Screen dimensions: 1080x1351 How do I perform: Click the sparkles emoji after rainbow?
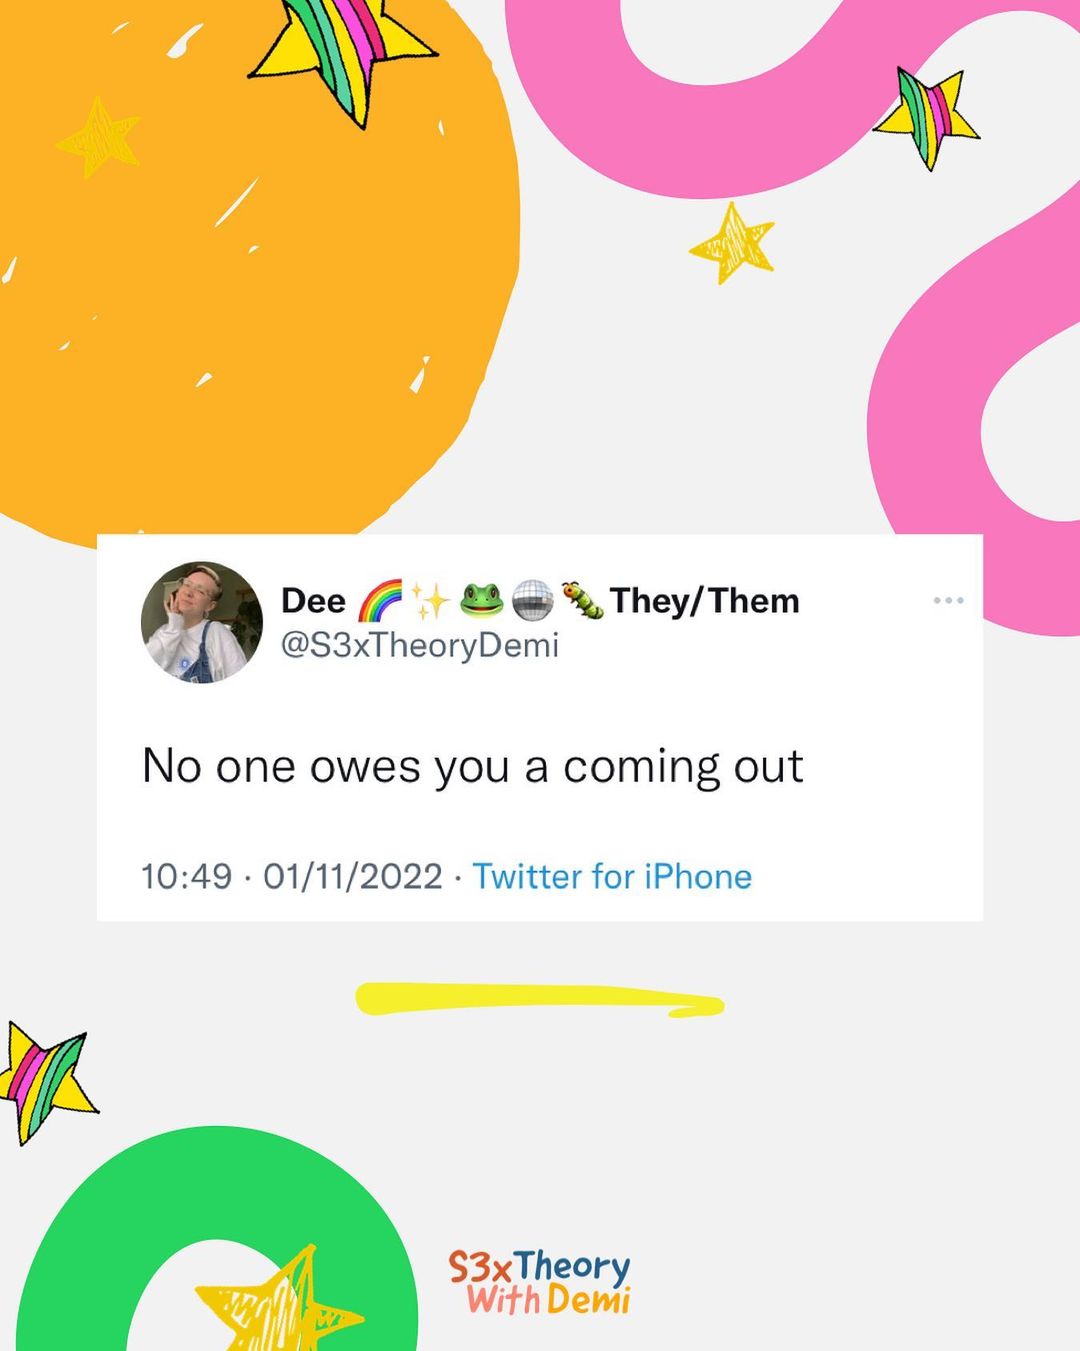[x=431, y=600]
